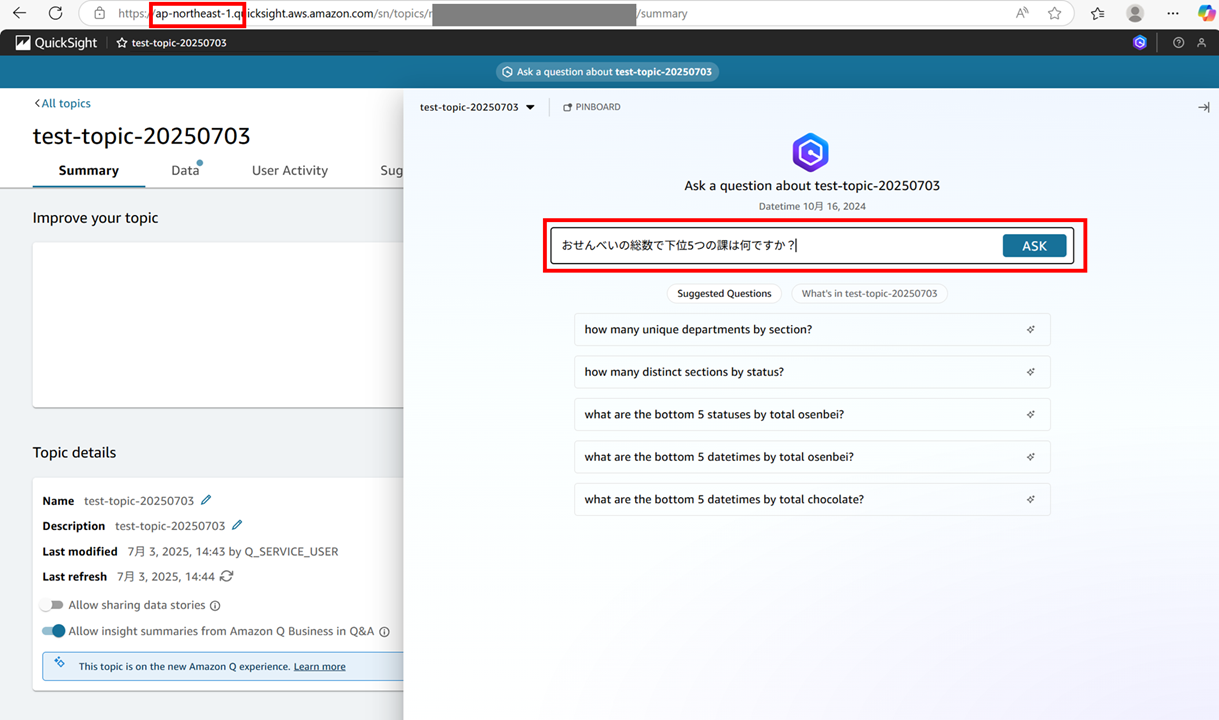Switch to the Data tab

185,170
